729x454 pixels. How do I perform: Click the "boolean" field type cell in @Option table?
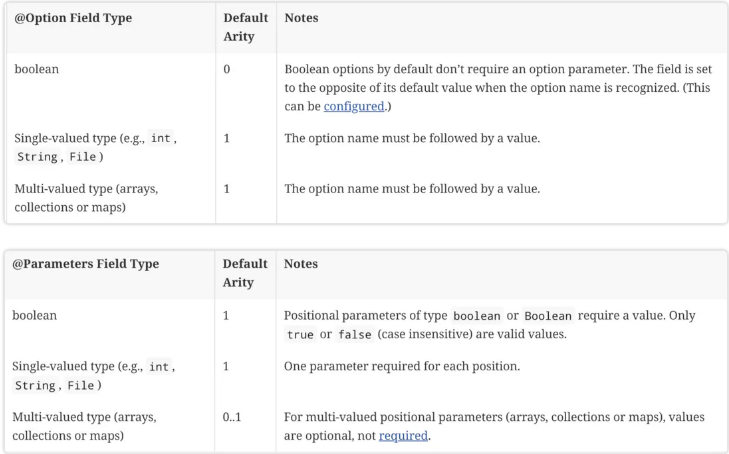click(x=35, y=69)
